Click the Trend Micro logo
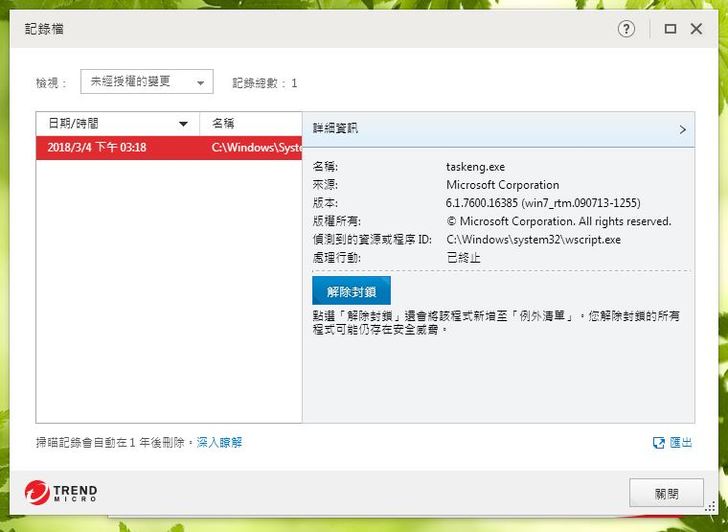Viewport: 728px width, 532px height. (x=61, y=492)
